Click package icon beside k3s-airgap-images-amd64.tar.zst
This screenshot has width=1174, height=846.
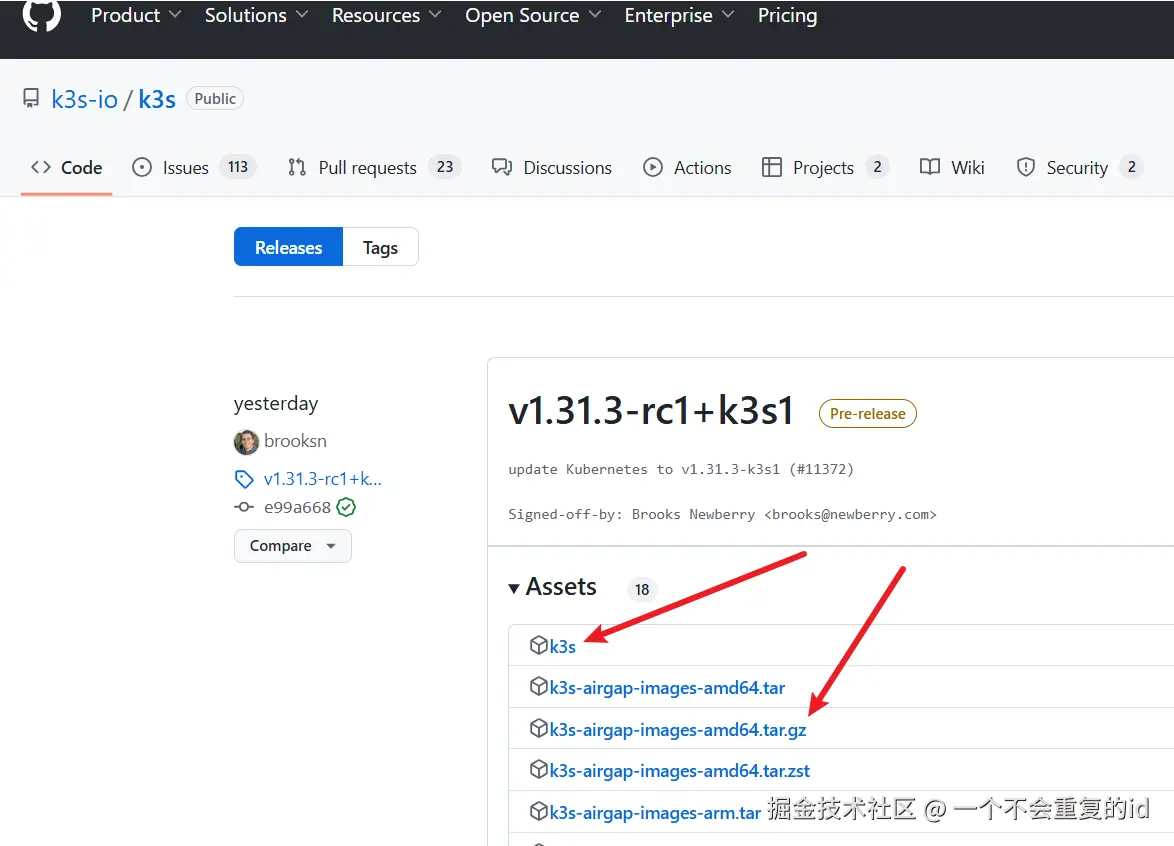click(539, 769)
